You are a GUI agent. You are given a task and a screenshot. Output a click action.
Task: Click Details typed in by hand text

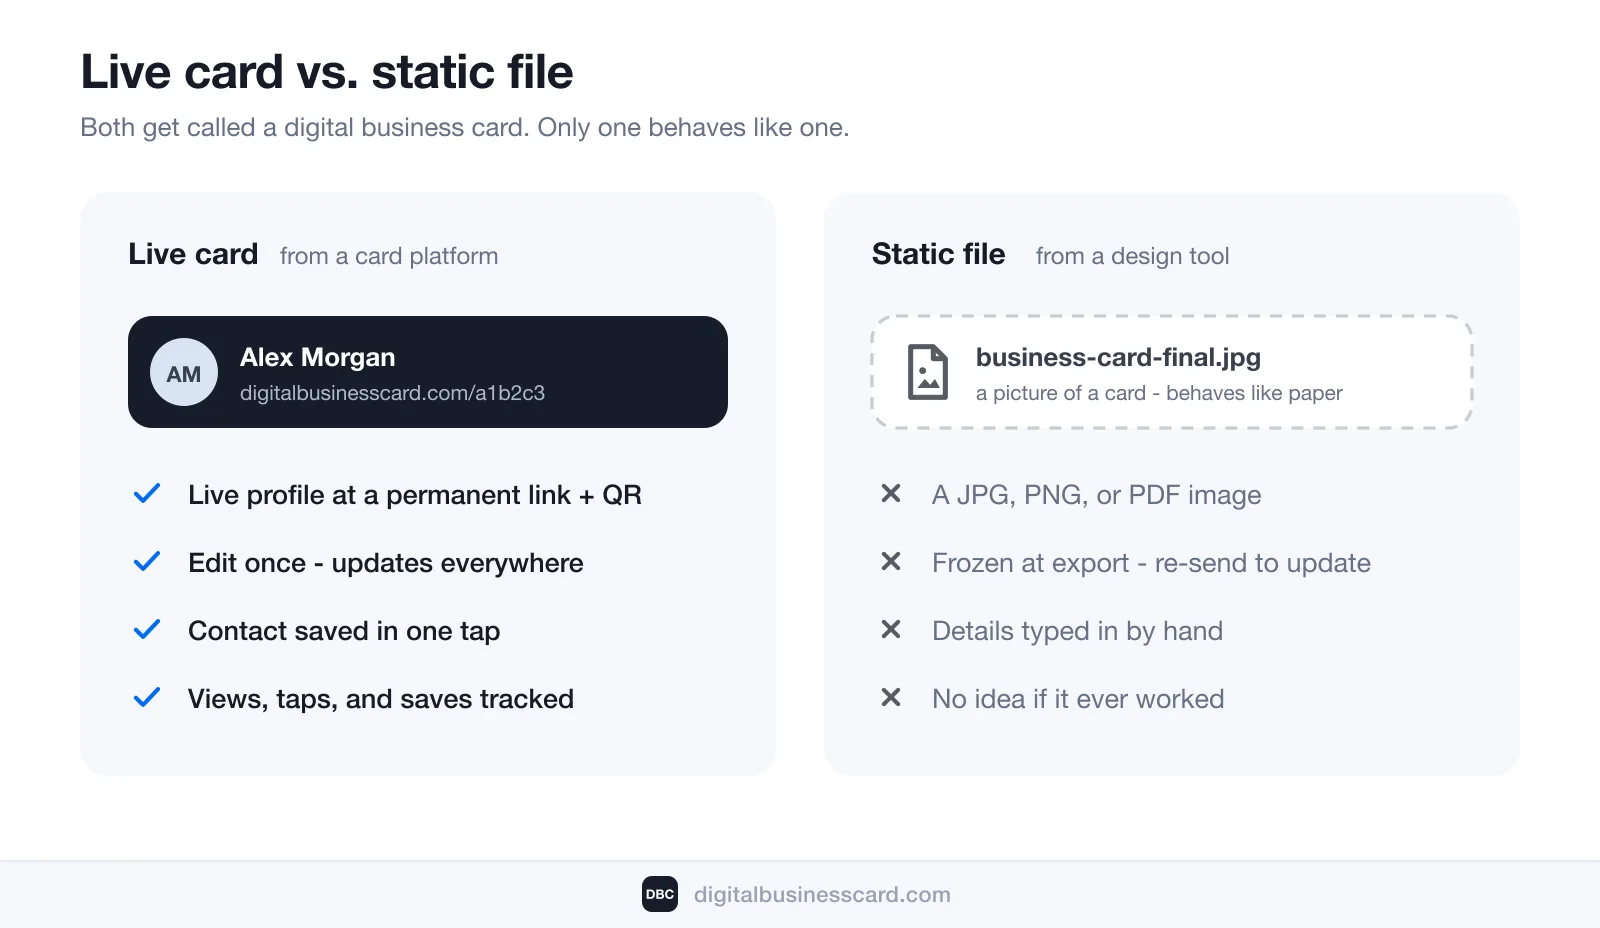coord(1077,631)
